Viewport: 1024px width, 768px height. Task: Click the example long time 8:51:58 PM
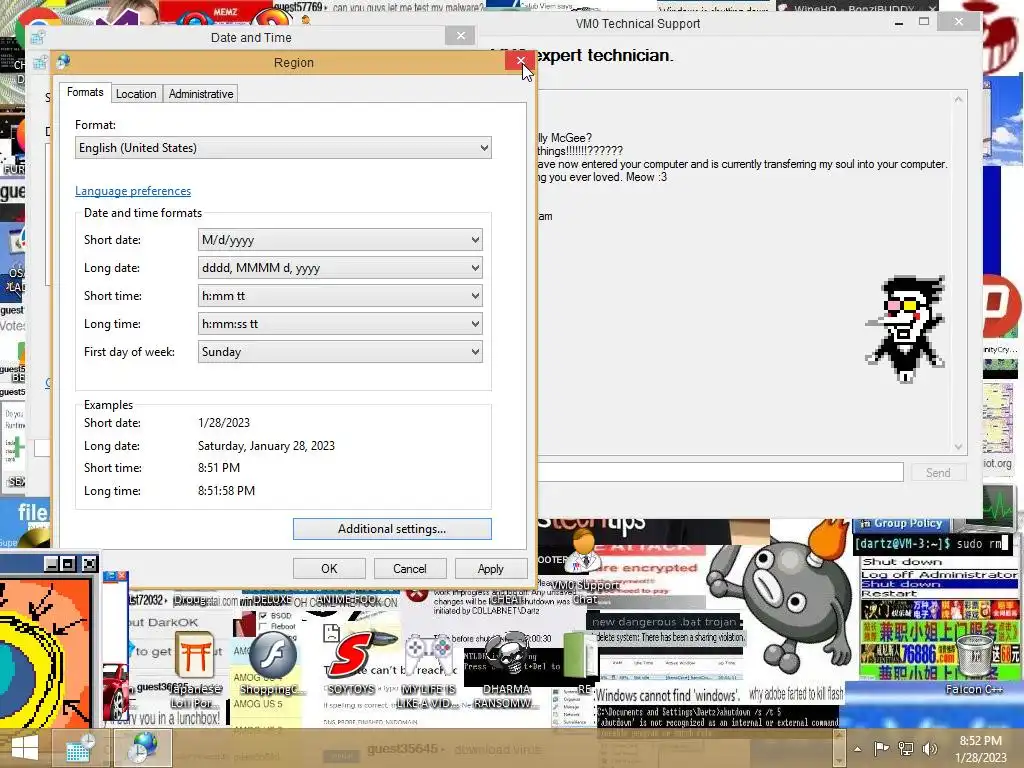pyautogui.click(x=227, y=490)
